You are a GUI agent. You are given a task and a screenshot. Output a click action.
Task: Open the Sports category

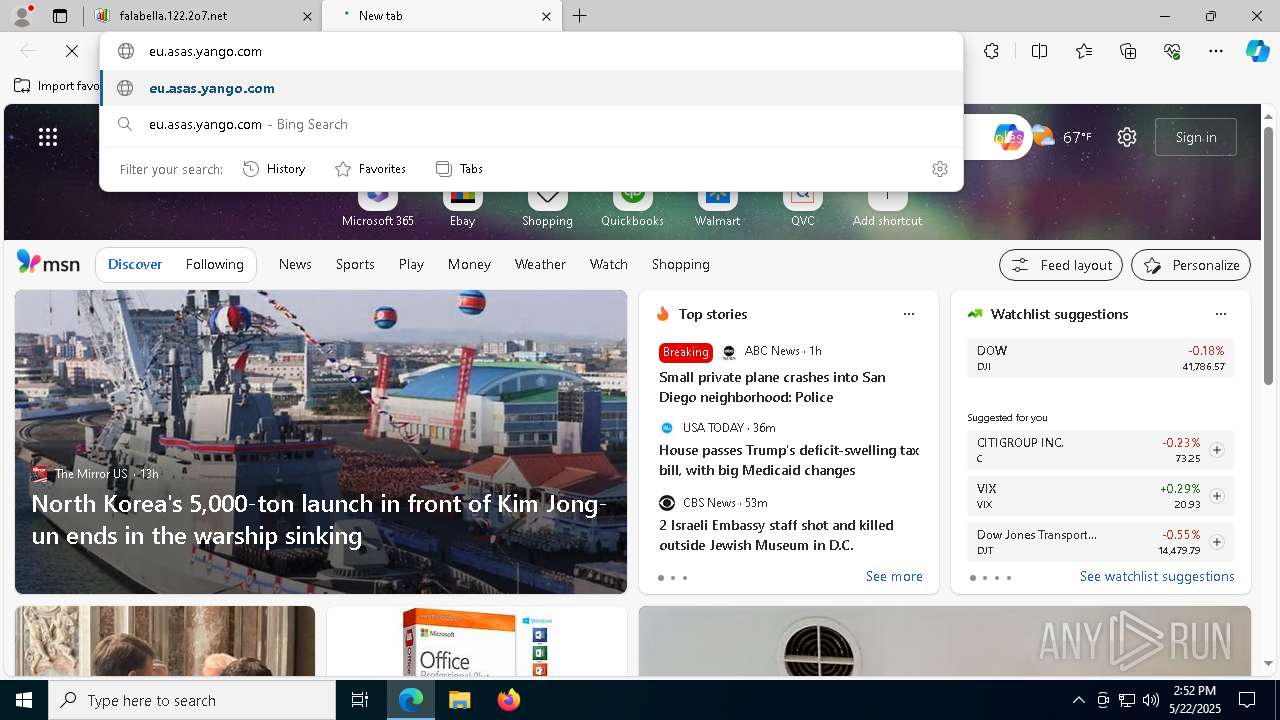(355, 264)
